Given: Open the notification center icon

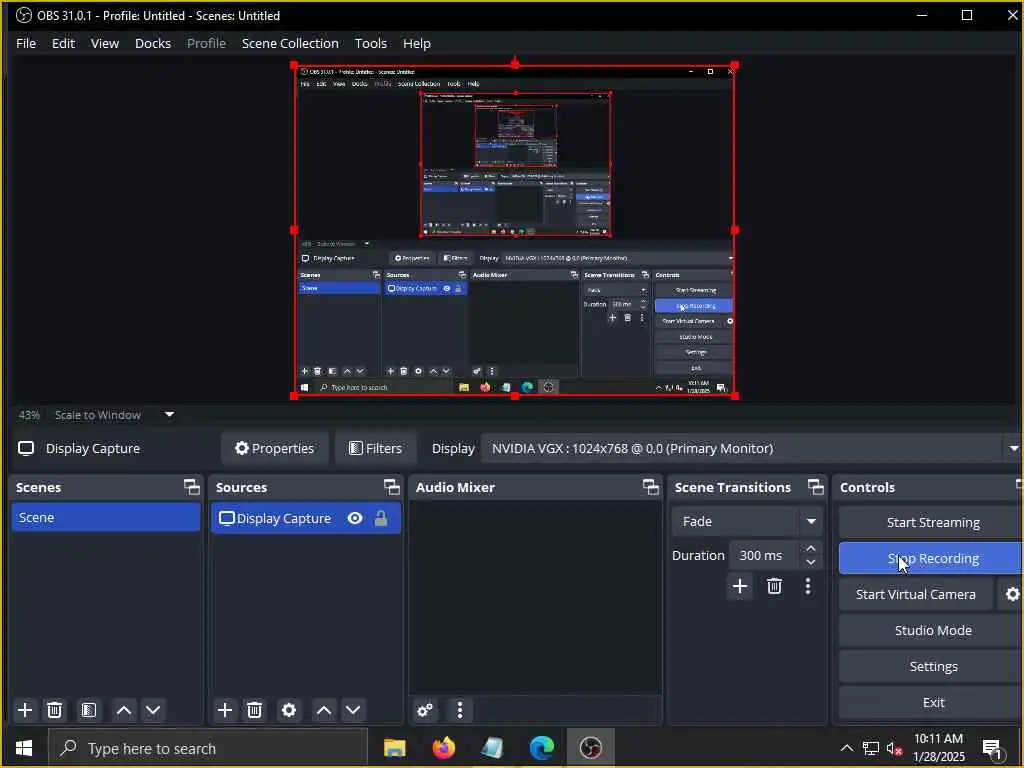Looking at the screenshot, I should [992, 748].
